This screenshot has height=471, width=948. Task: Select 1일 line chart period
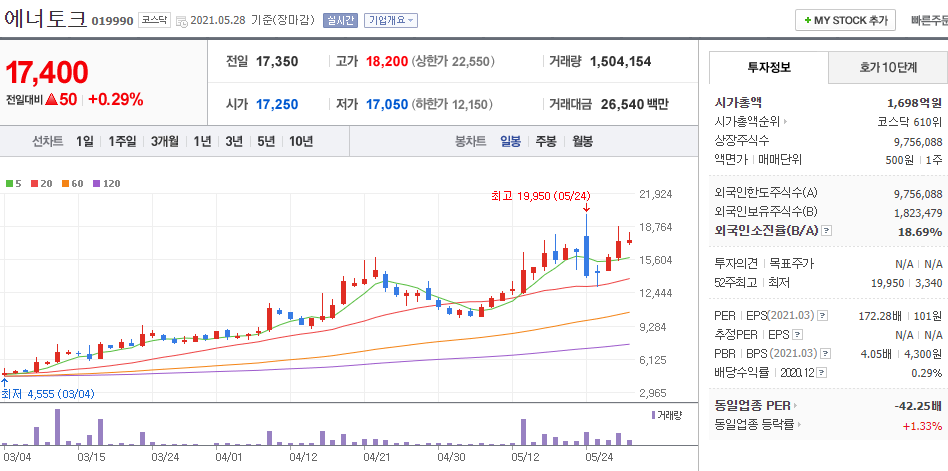coord(85,141)
